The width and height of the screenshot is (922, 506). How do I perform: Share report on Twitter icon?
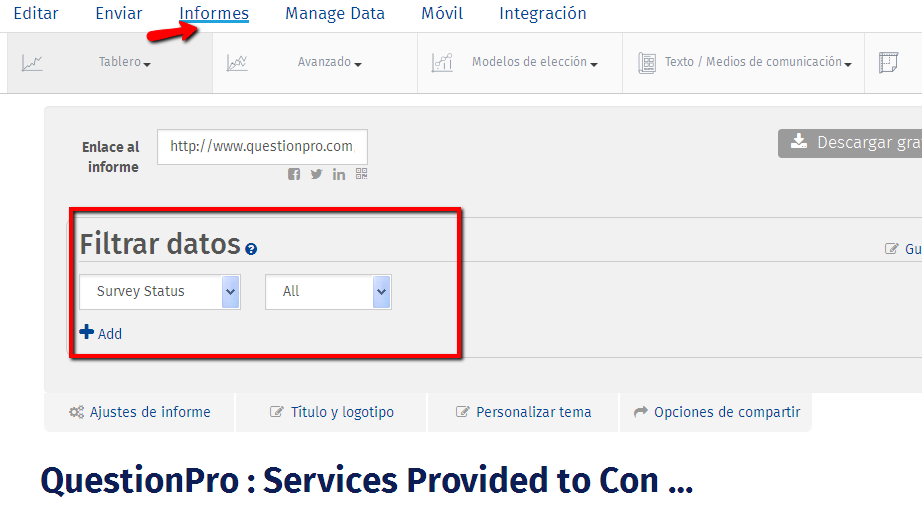tap(316, 174)
